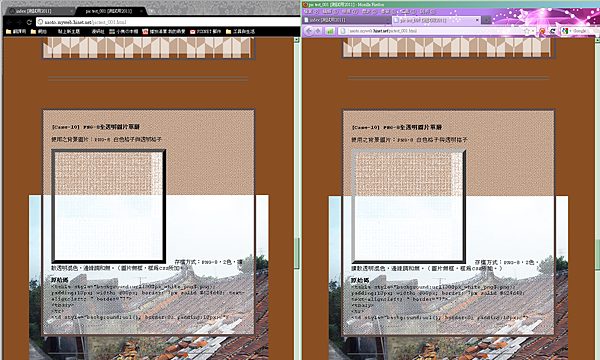Switch to the index tab in Chrome
Viewport: 600px width, 360px height.
(x=38, y=11)
